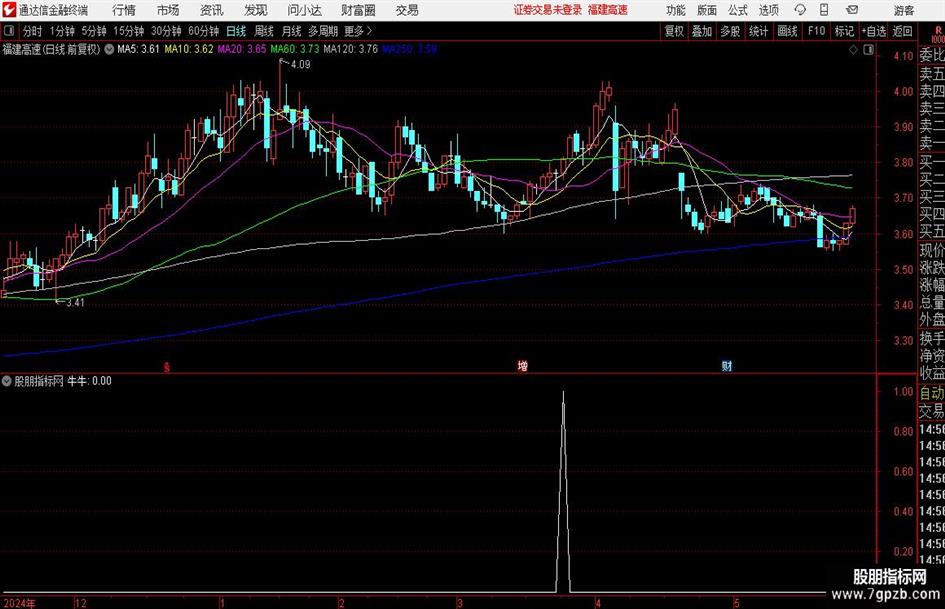Add stock via +自选 button

[874, 31]
